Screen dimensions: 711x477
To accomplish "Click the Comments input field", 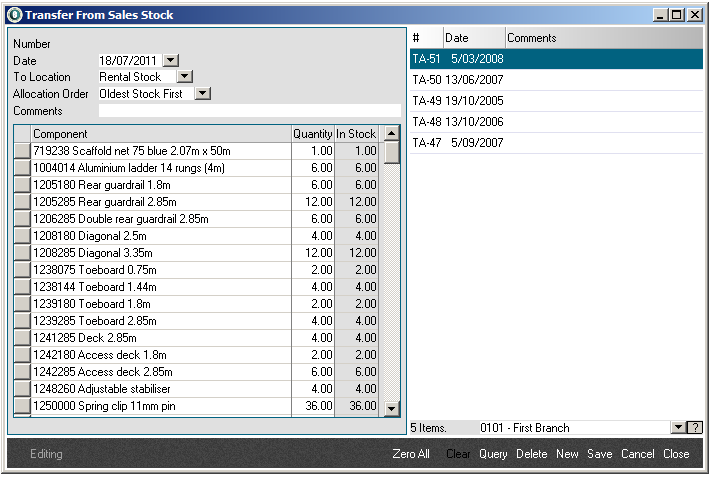I will click(x=249, y=111).
